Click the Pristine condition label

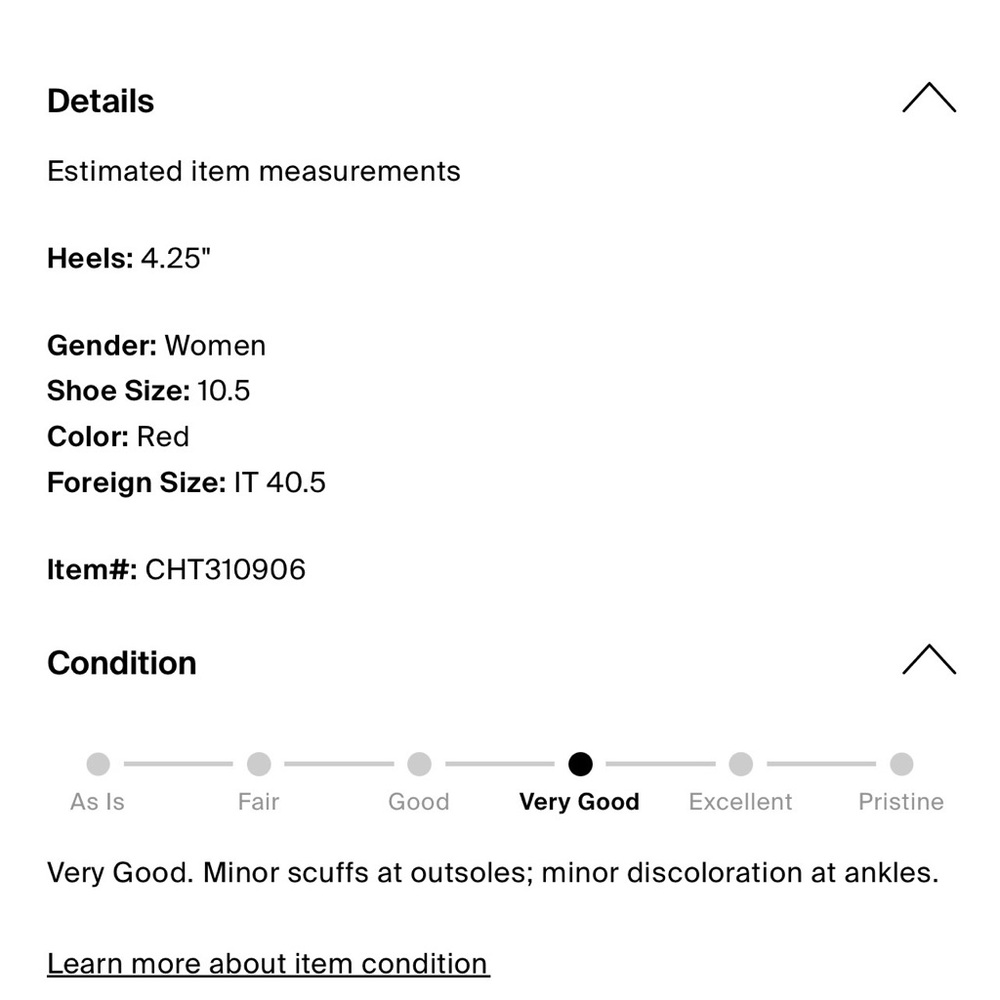pos(901,802)
